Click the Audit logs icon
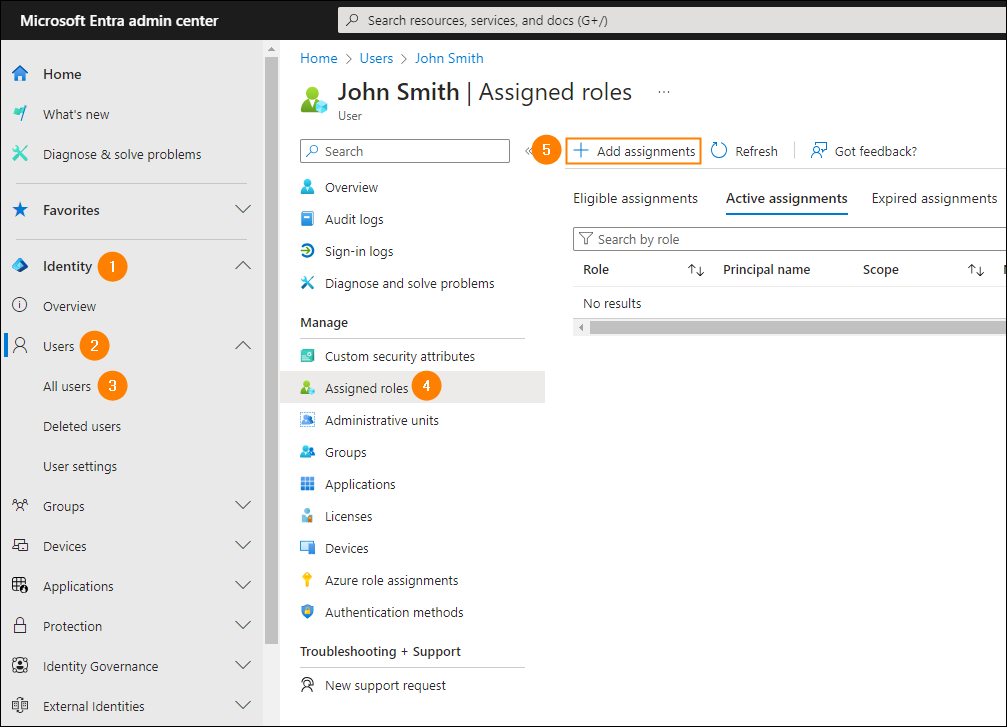Screen dimensions: 1007x727 [x=308, y=219]
